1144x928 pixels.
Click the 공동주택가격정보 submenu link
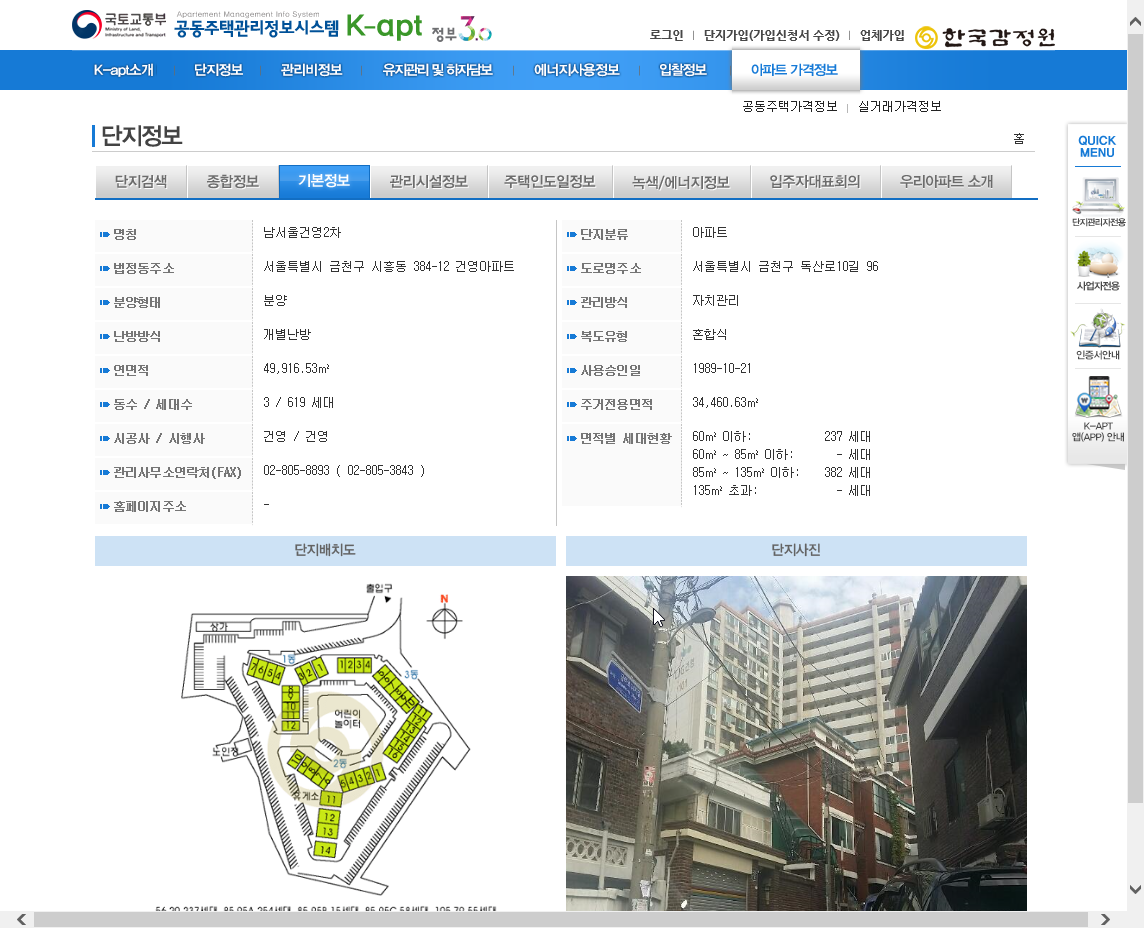click(x=789, y=106)
